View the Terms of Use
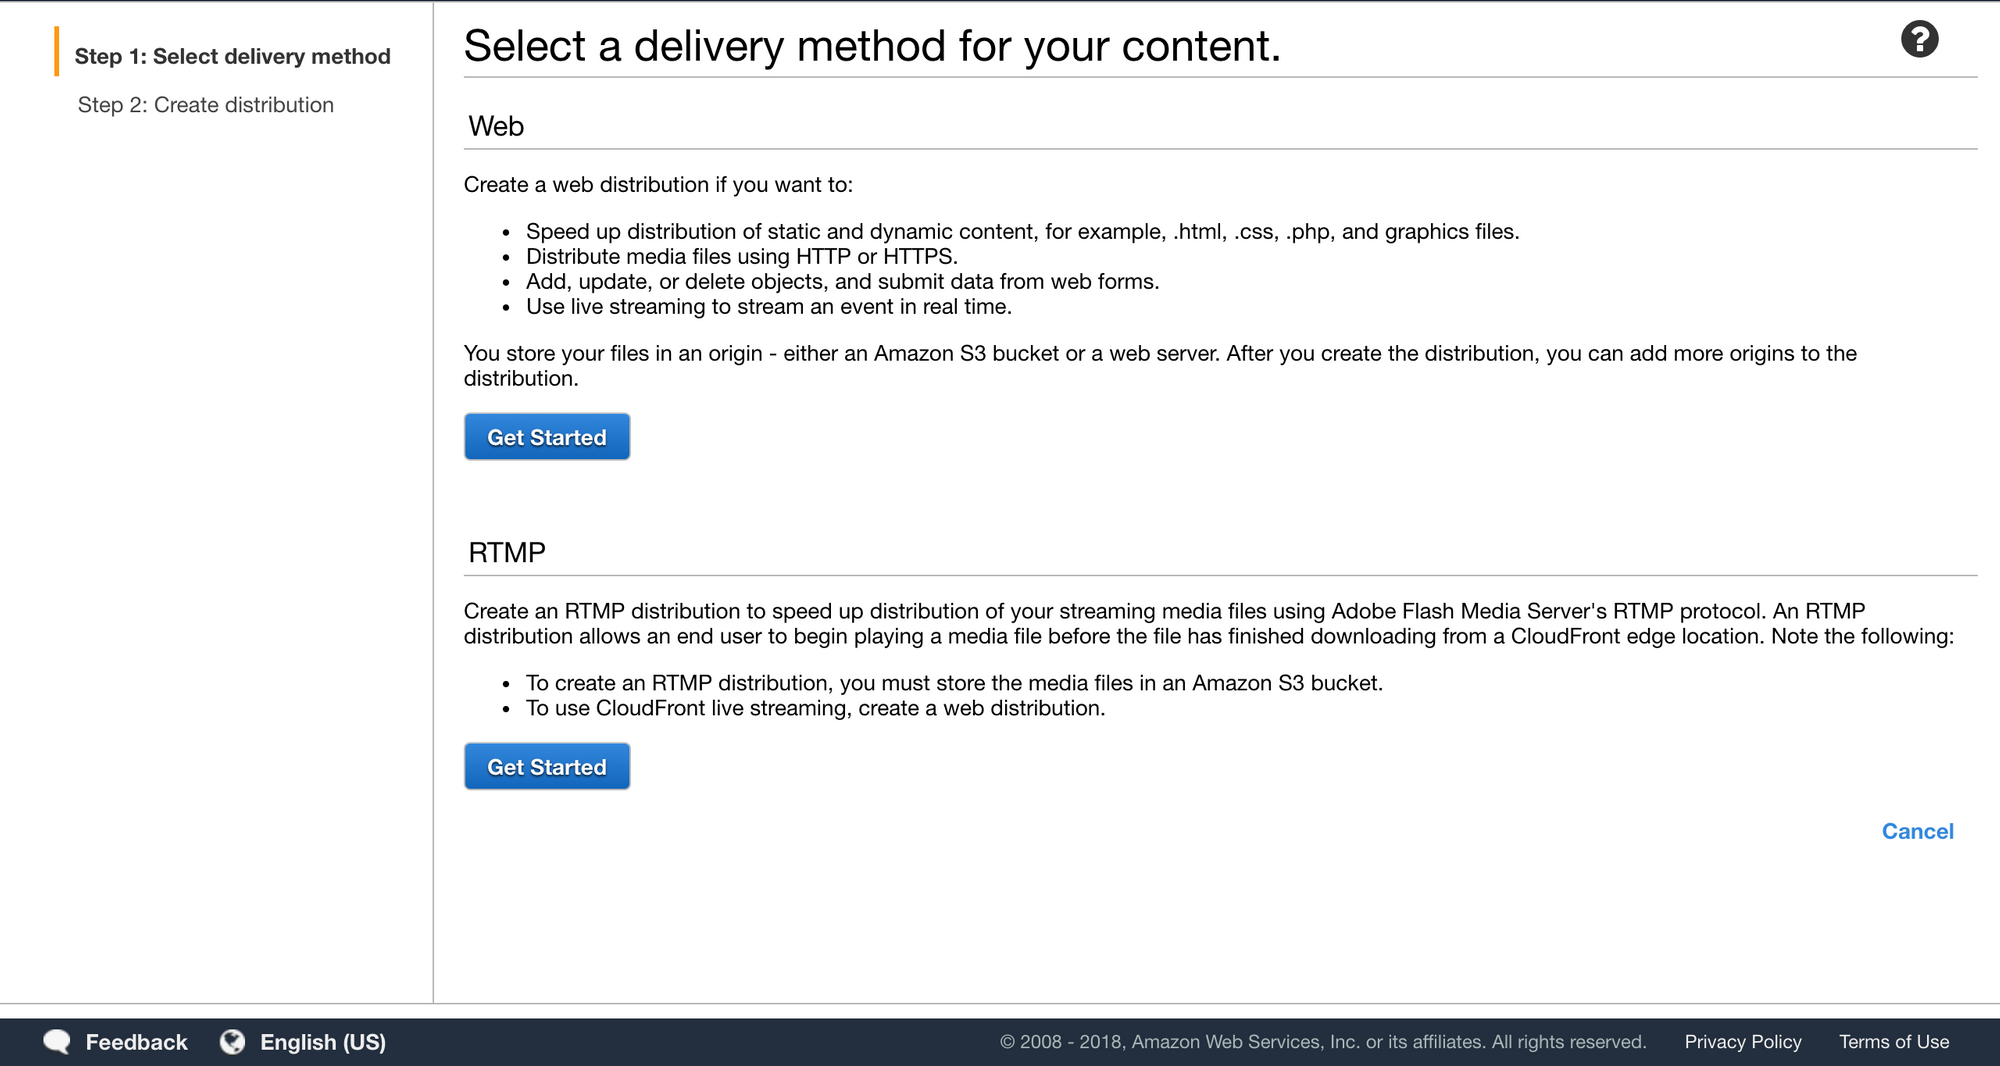Screen dimensions: 2000x1066 [1894, 1041]
